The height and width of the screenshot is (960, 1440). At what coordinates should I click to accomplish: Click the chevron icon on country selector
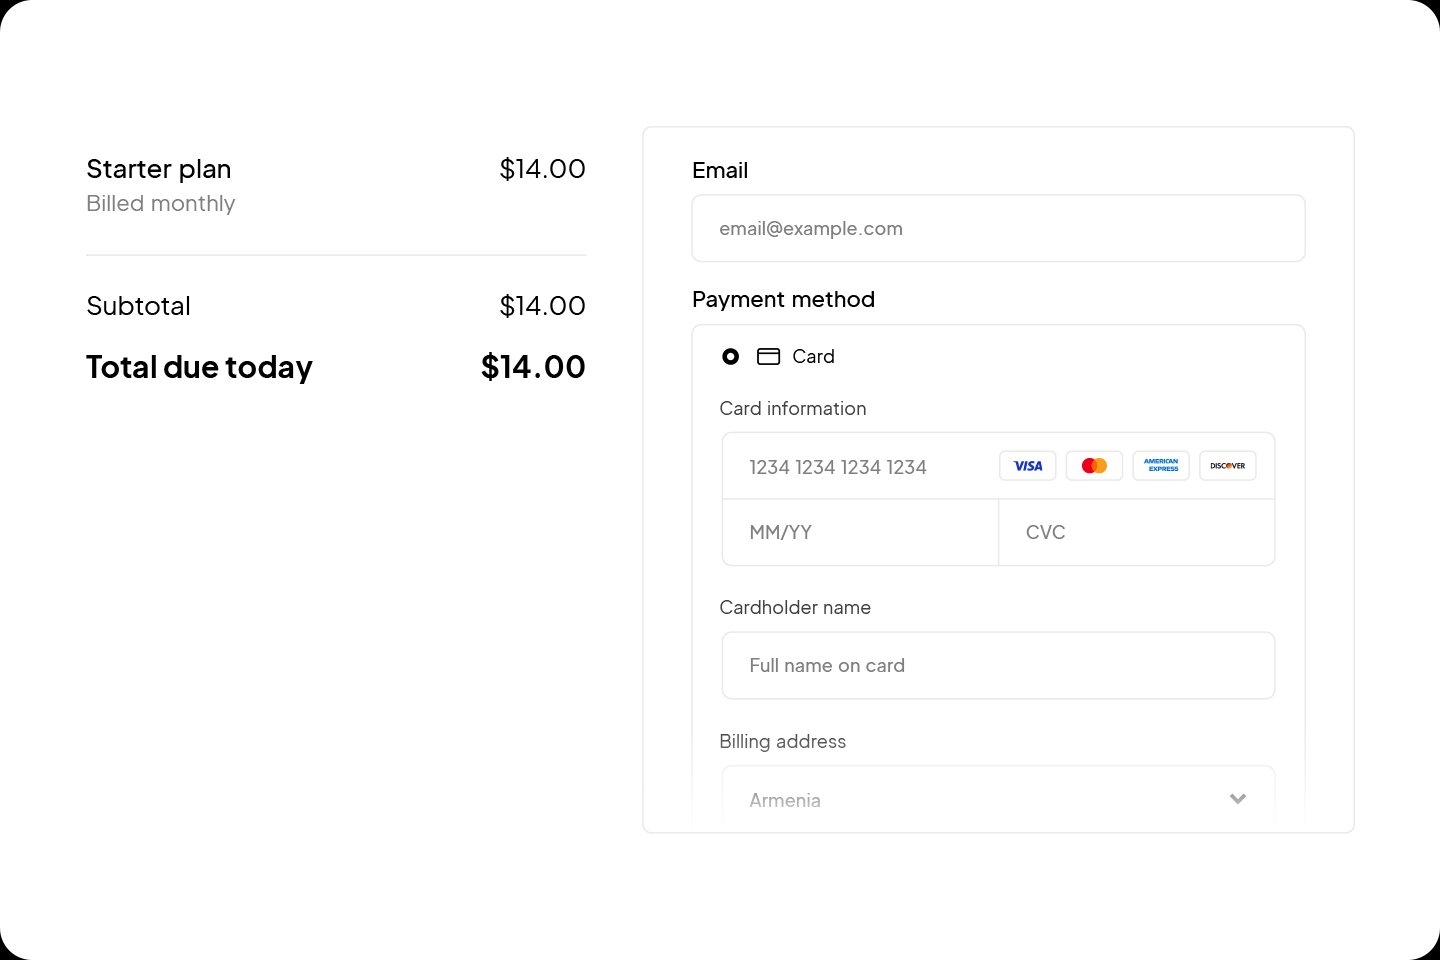pos(1238,799)
